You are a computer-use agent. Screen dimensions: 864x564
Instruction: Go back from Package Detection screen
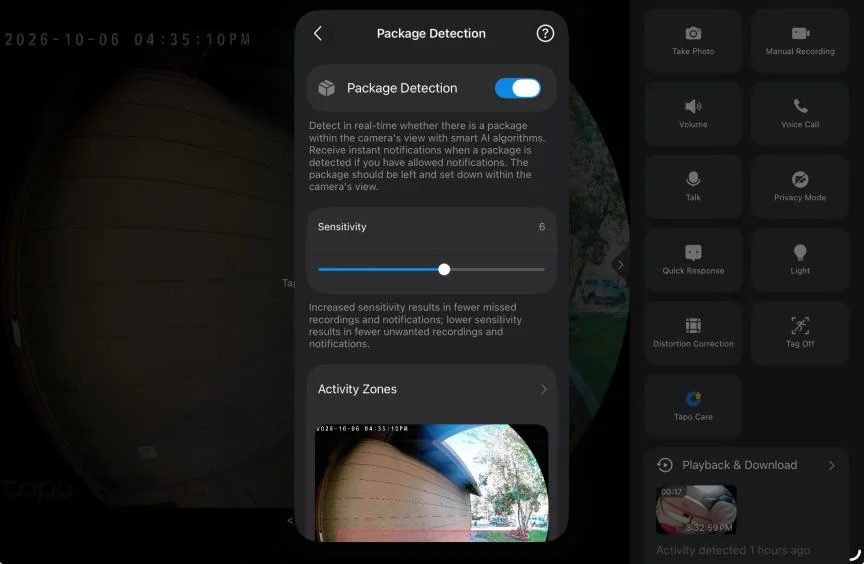[x=318, y=34]
